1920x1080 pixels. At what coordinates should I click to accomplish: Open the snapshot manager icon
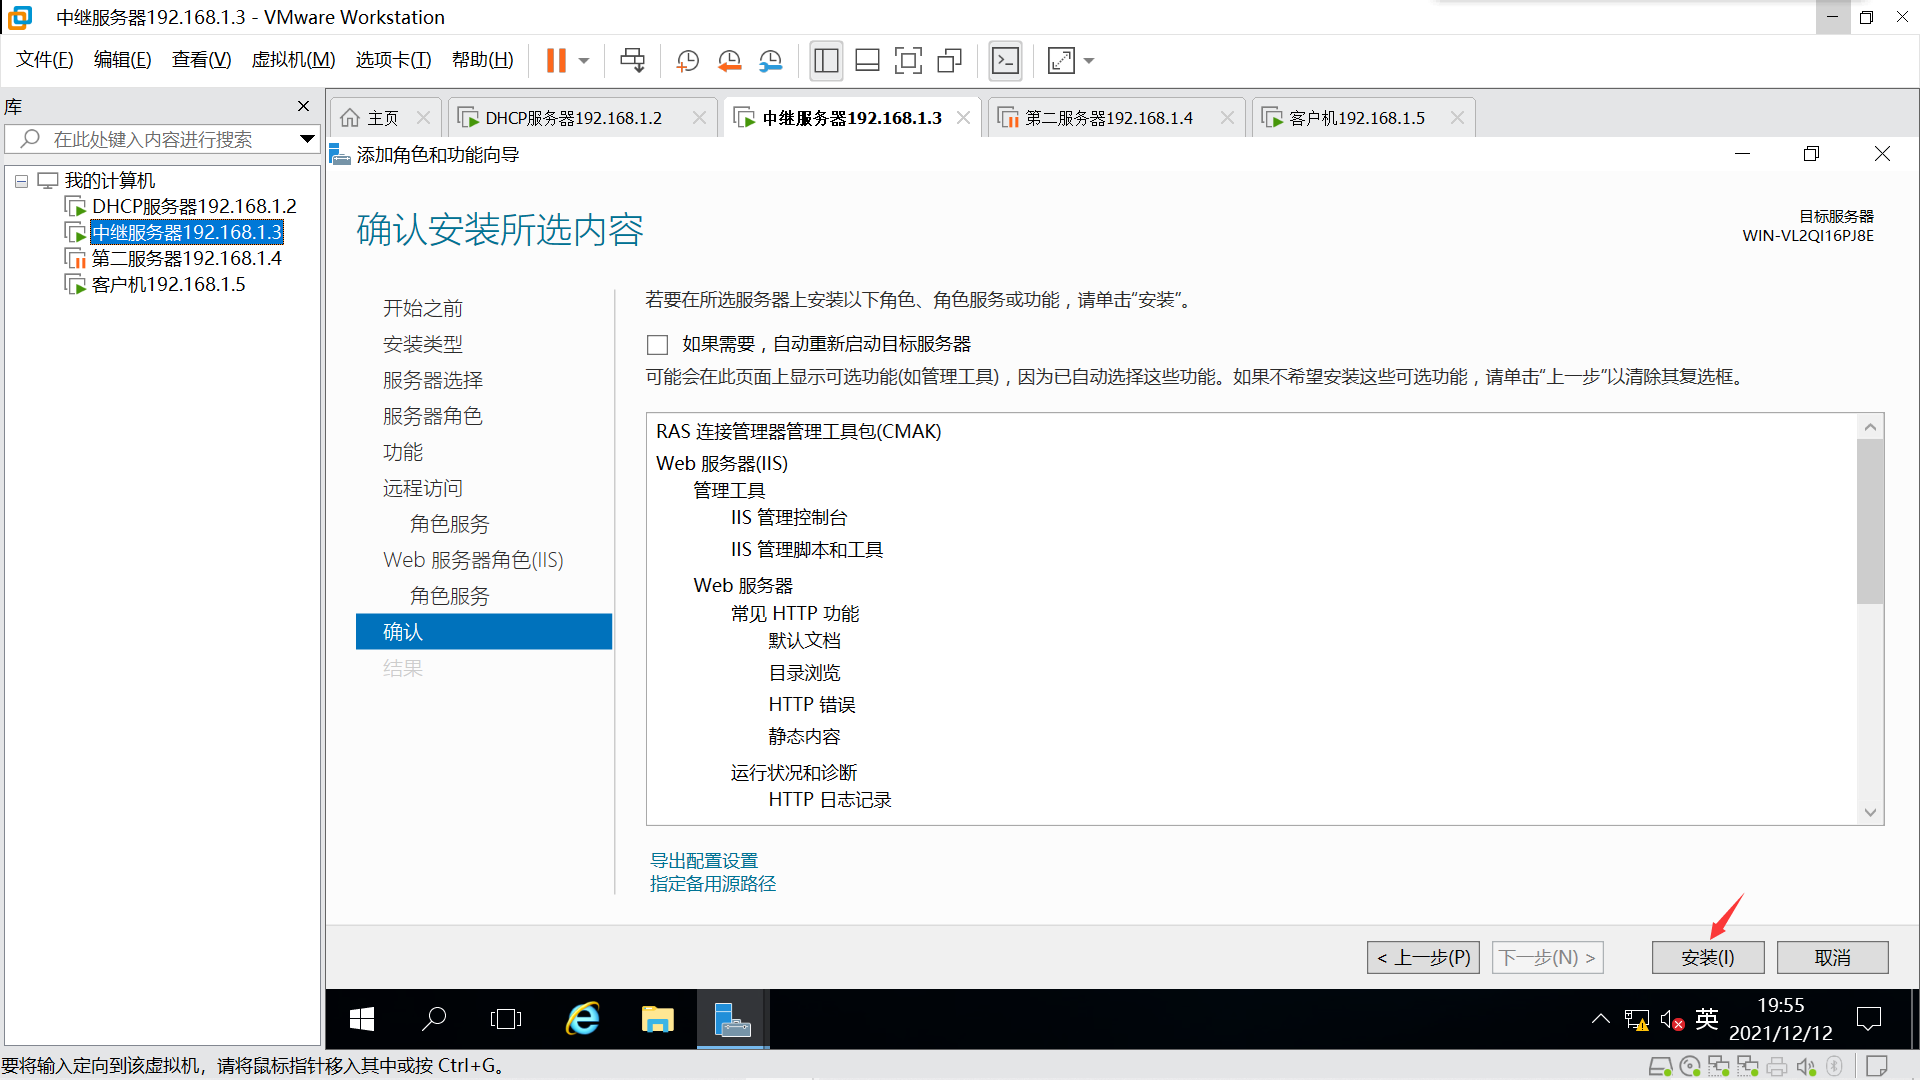click(770, 61)
